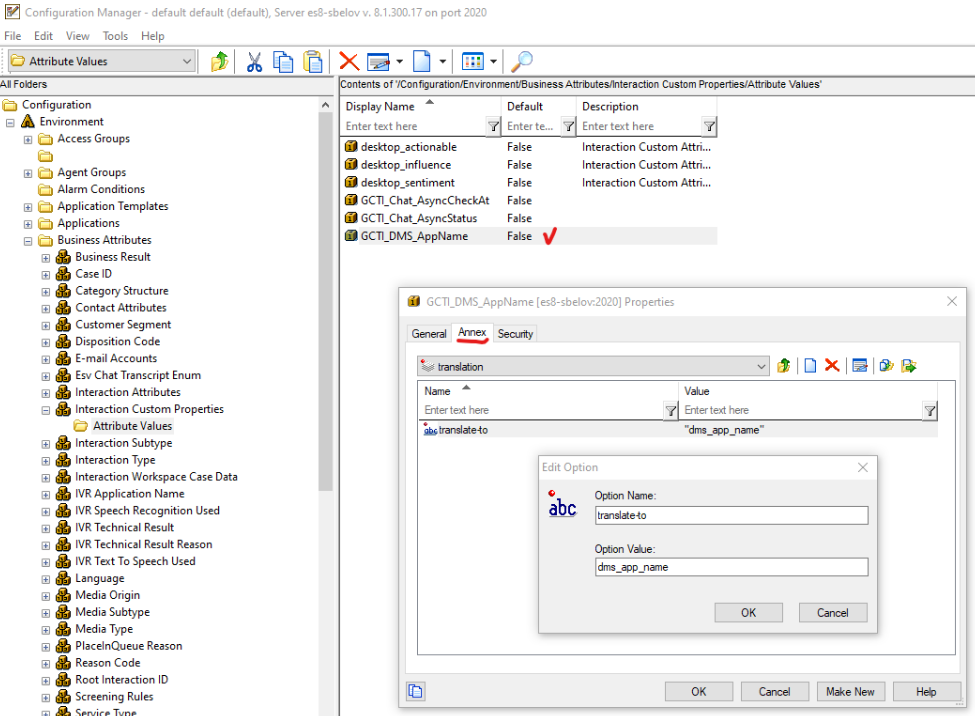Open the translation section dropdown
The width and height of the screenshot is (975, 716).
[762, 367]
